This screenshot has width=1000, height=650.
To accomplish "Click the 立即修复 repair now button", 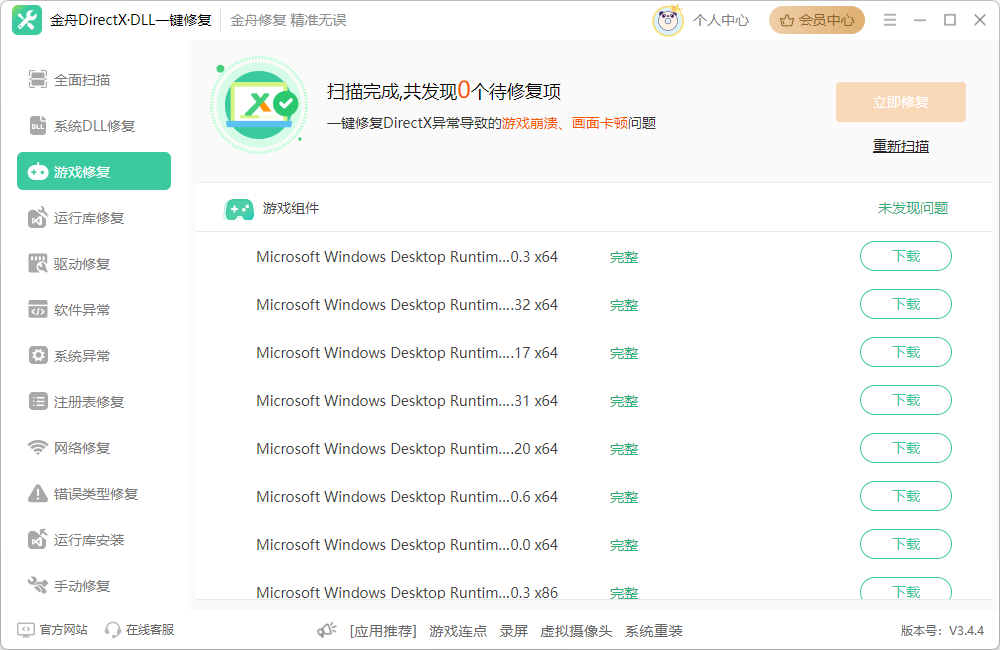I will [x=900, y=102].
